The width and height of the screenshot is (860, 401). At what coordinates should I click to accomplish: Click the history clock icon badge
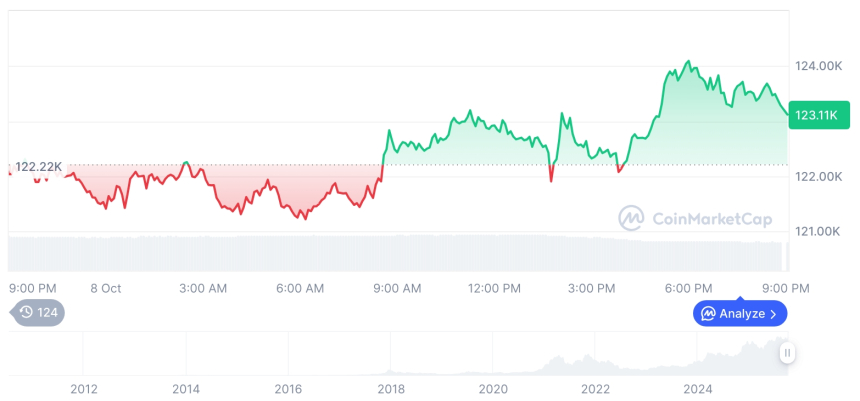click(27, 313)
